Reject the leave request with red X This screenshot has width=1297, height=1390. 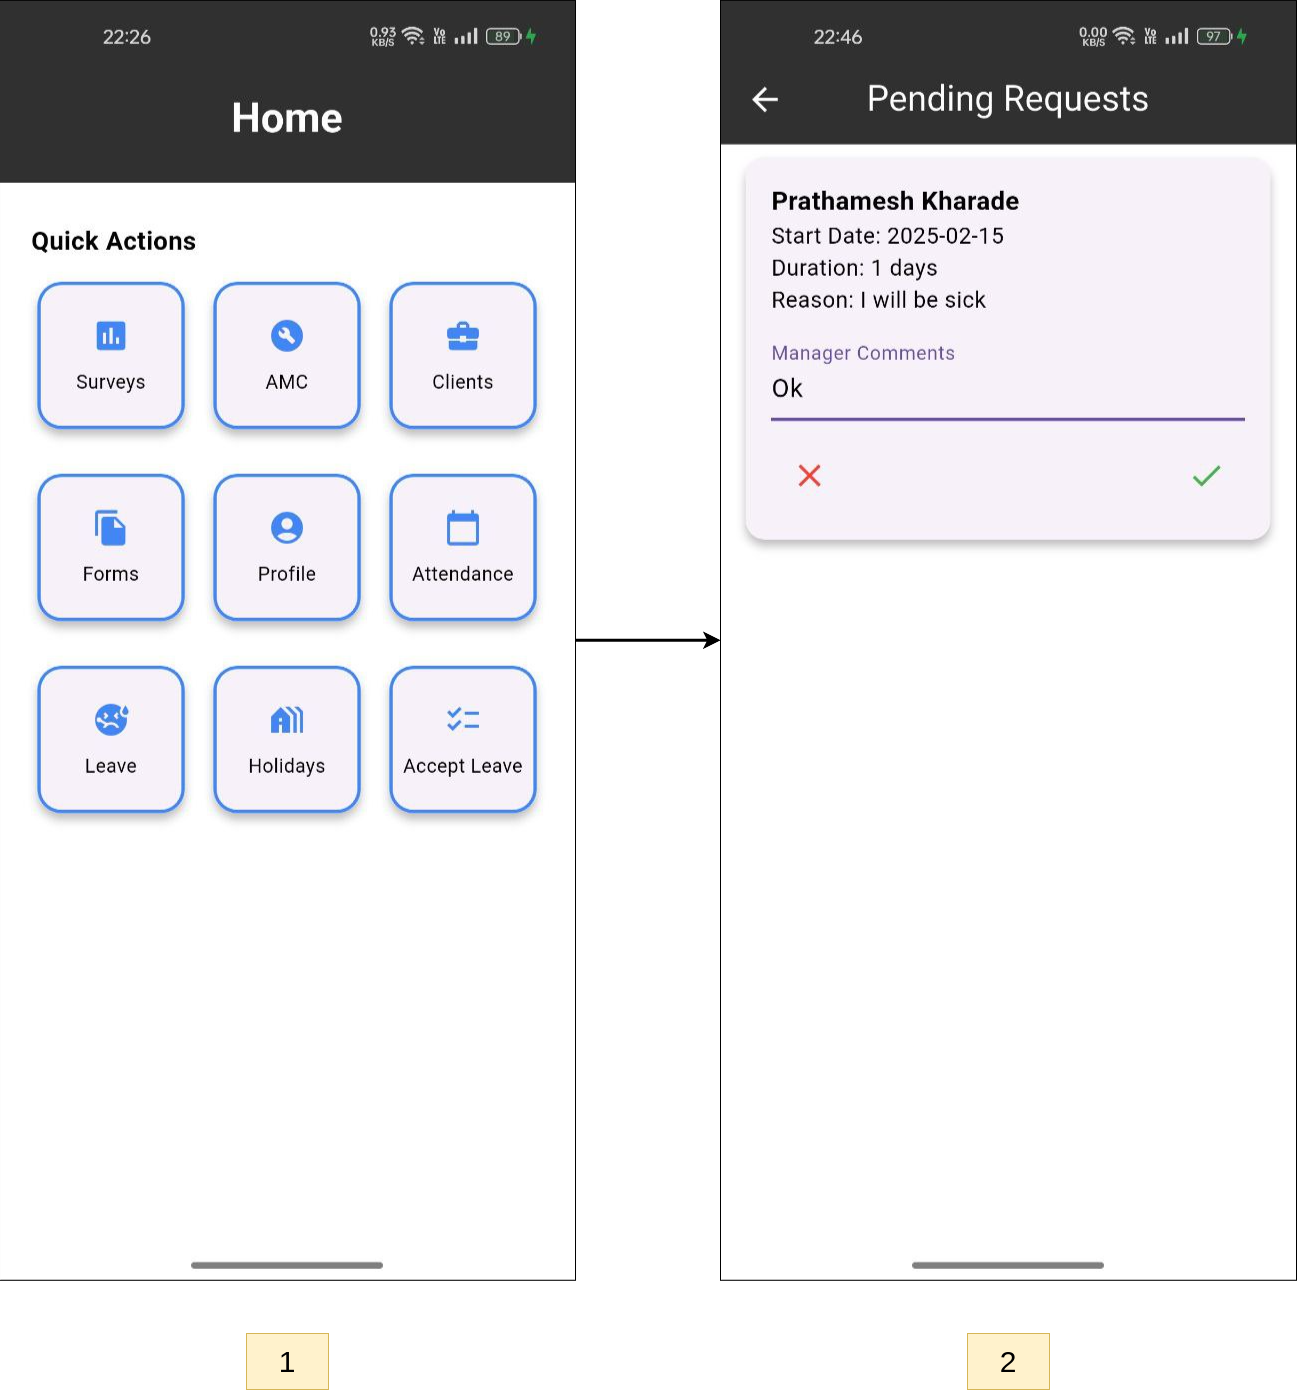tap(809, 476)
